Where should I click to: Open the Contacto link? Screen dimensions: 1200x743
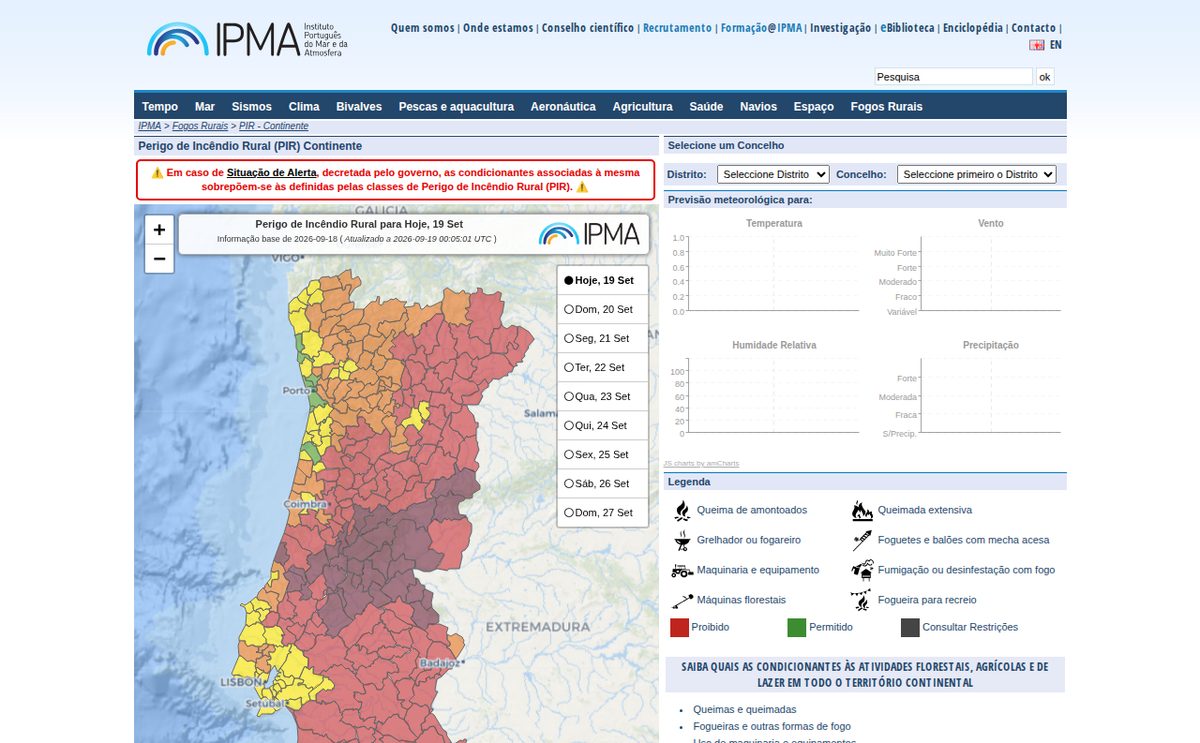[1033, 28]
